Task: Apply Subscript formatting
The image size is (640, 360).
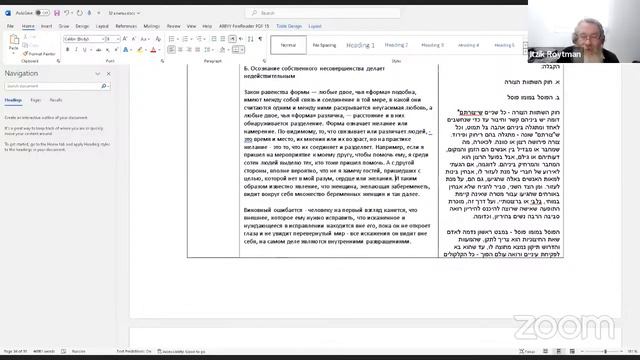Action: click(x=107, y=50)
